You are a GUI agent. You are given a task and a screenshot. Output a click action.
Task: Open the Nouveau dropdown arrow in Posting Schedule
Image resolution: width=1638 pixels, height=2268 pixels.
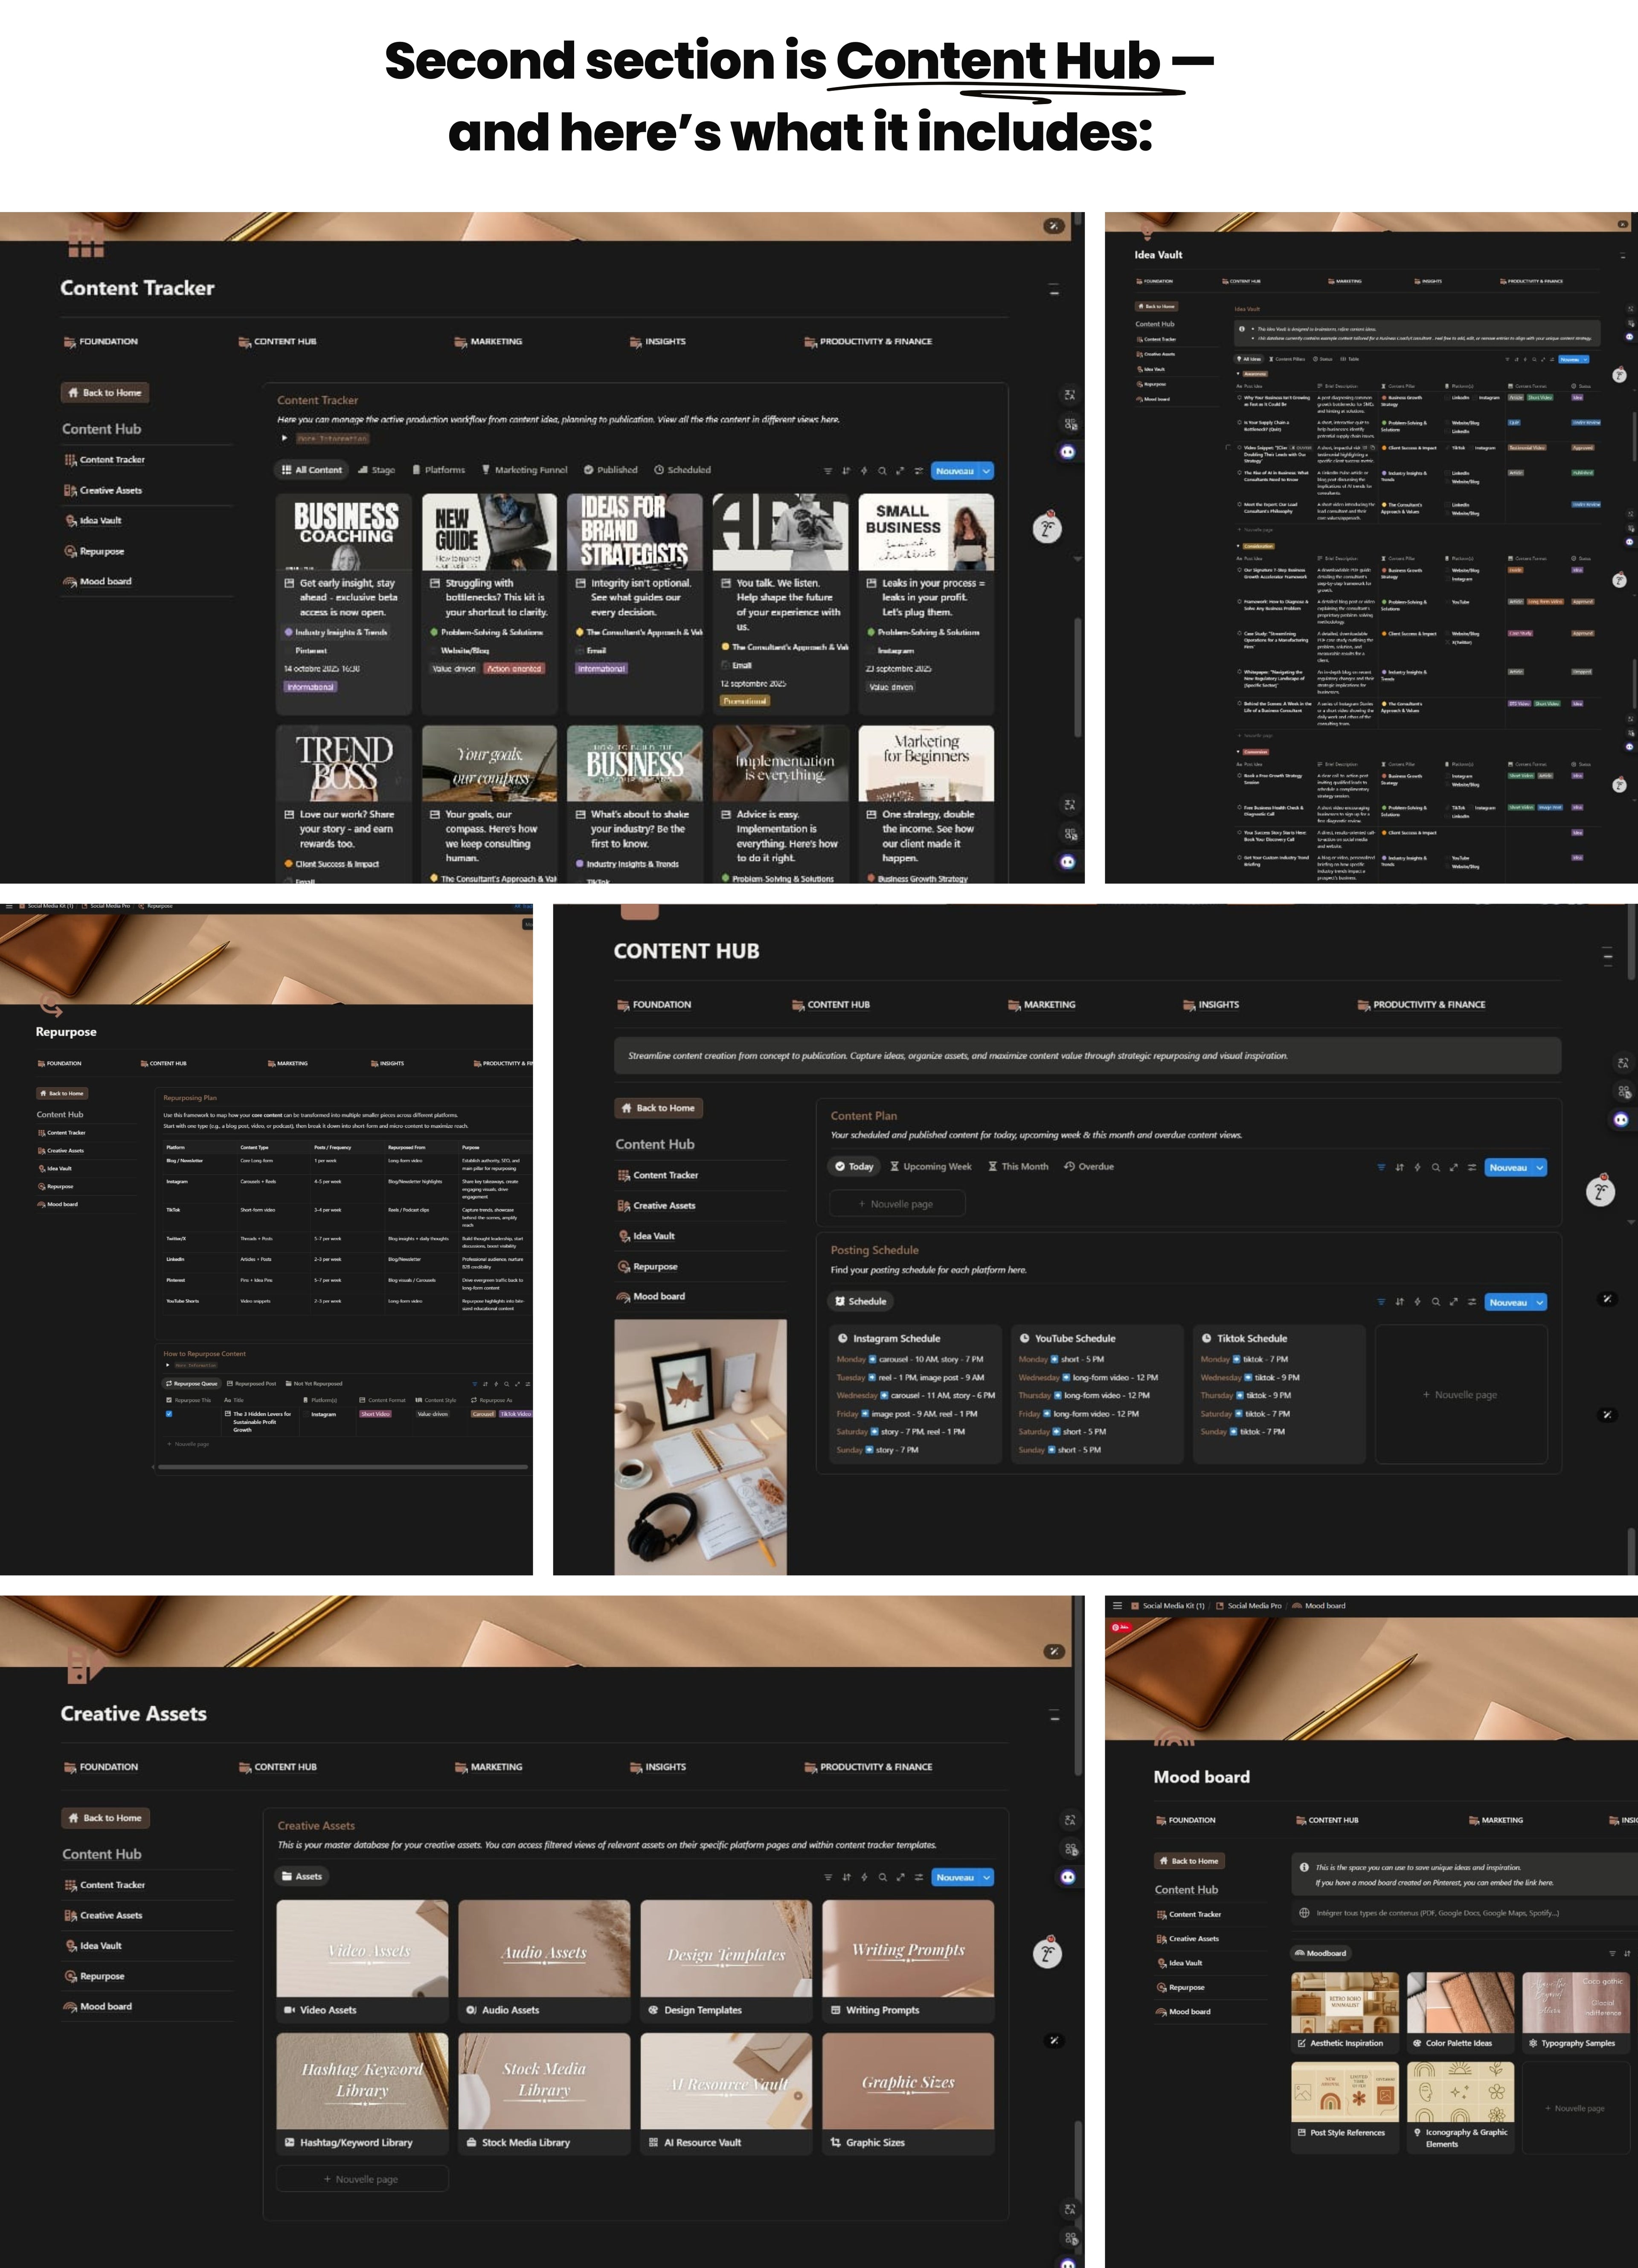point(1540,1302)
